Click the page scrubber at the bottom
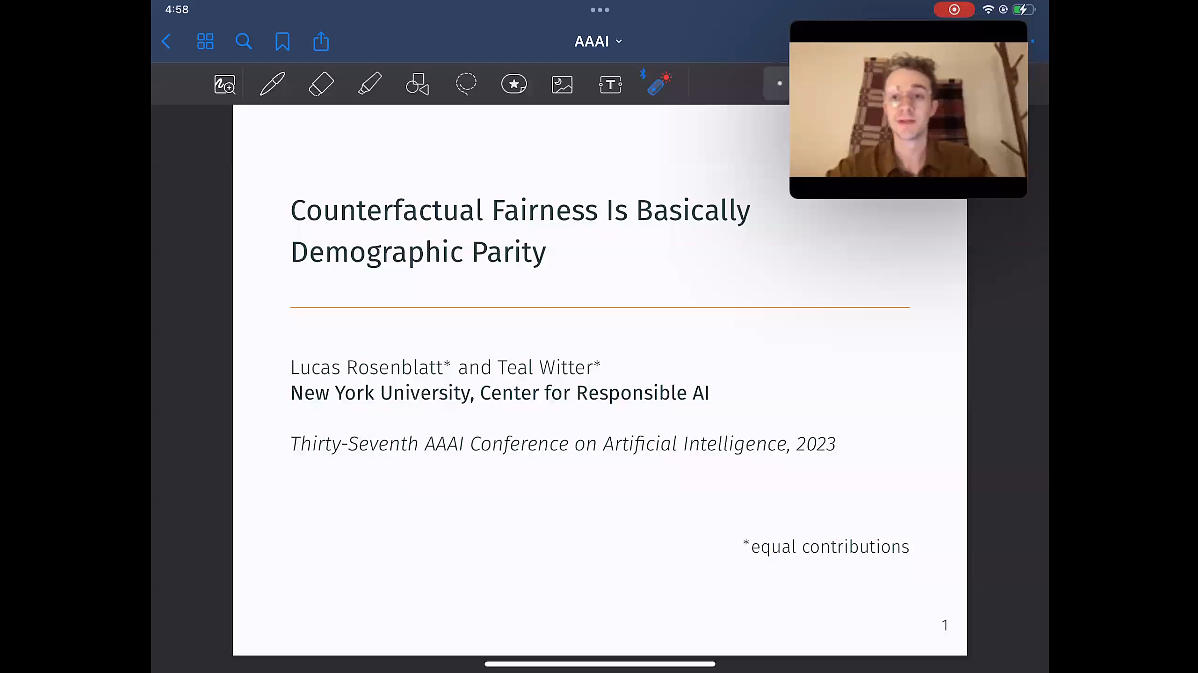1198x673 pixels. tap(600, 663)
